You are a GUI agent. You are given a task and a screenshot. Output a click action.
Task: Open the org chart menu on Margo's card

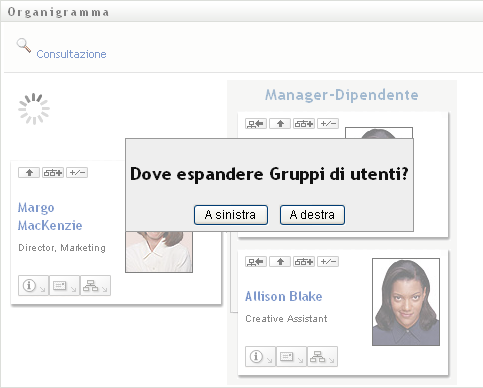pyautogui.click(x=95, y=285)
